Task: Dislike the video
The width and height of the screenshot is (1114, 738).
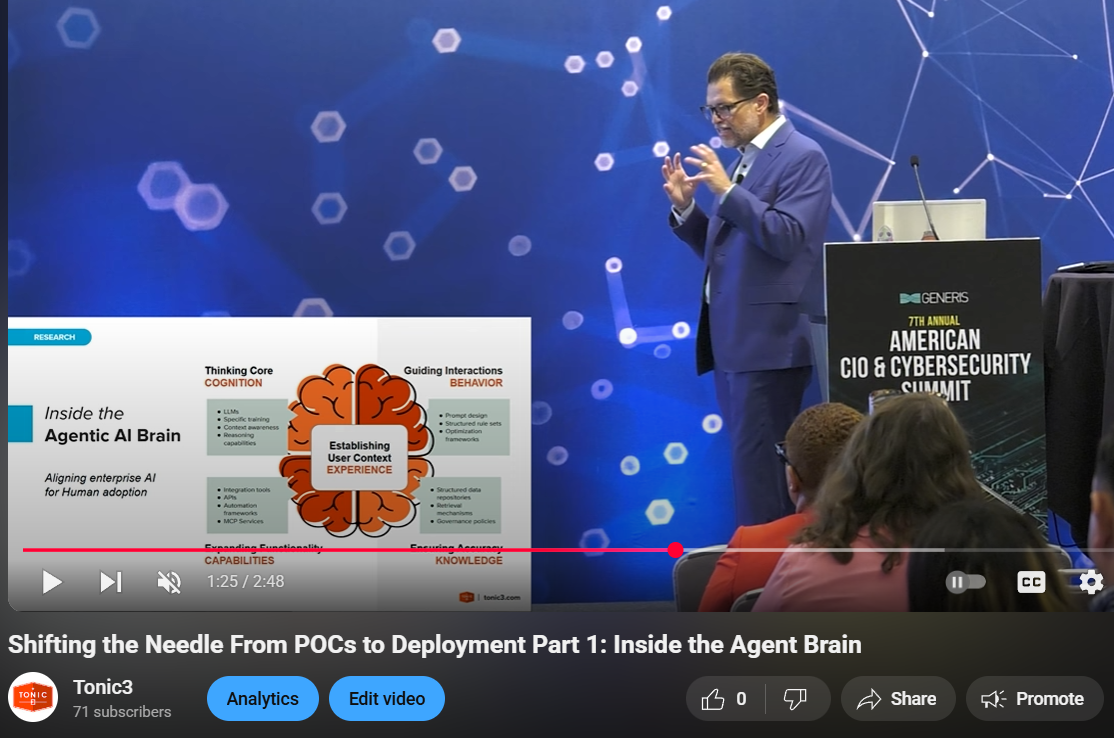Action: tap(796, 699)
